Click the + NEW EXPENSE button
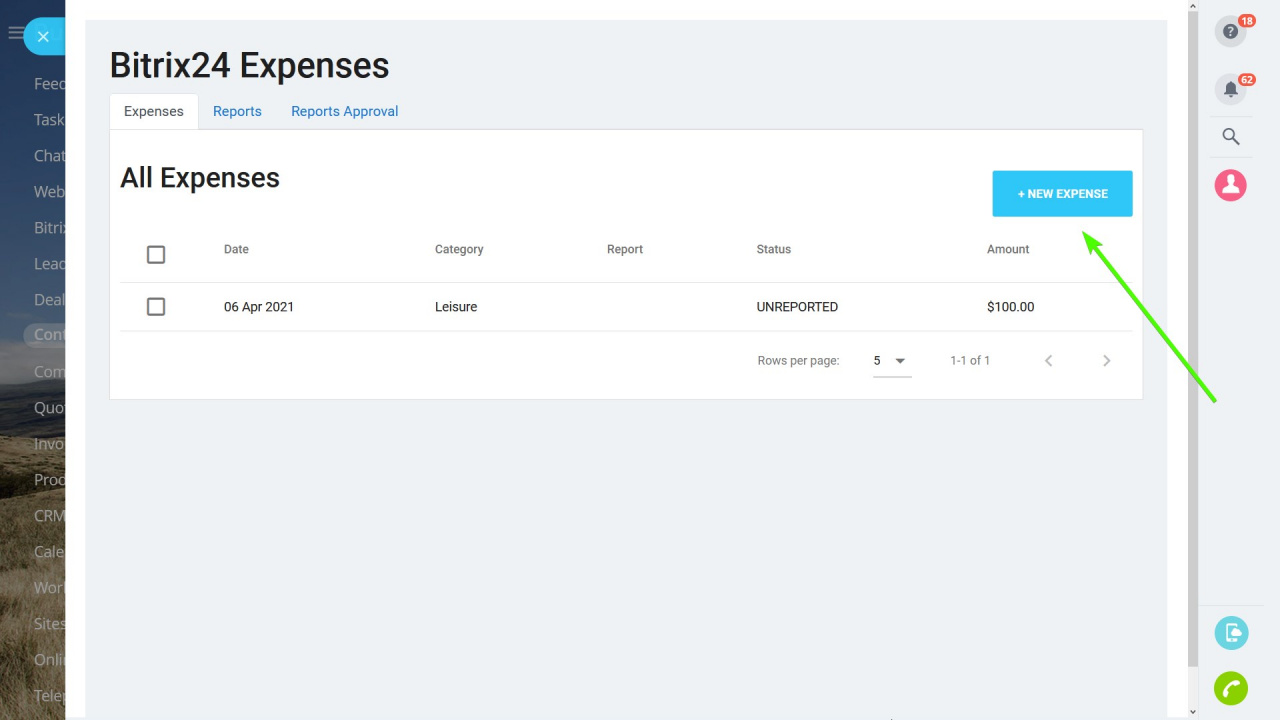 1062,194
